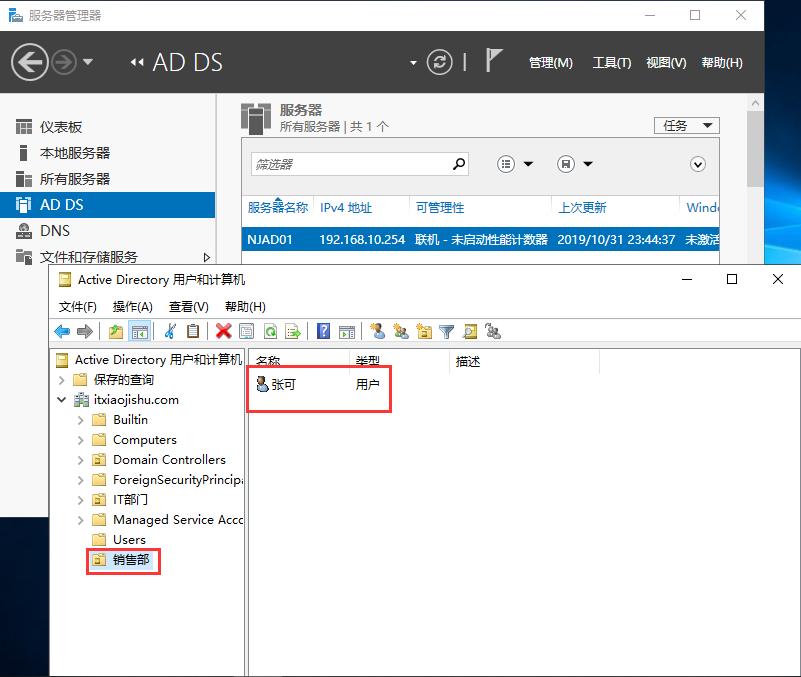Open the 工具(T) menu in Server Manager
The image size is (801, 677).
[611, 62]
